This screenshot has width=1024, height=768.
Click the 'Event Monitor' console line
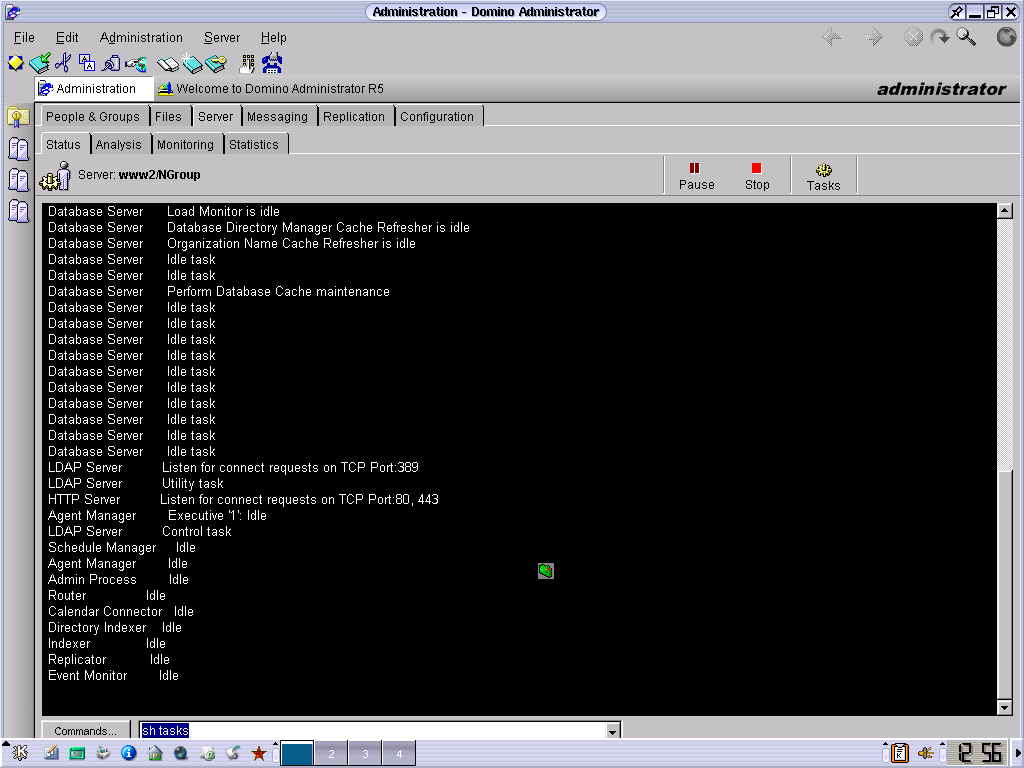[113, 676]
